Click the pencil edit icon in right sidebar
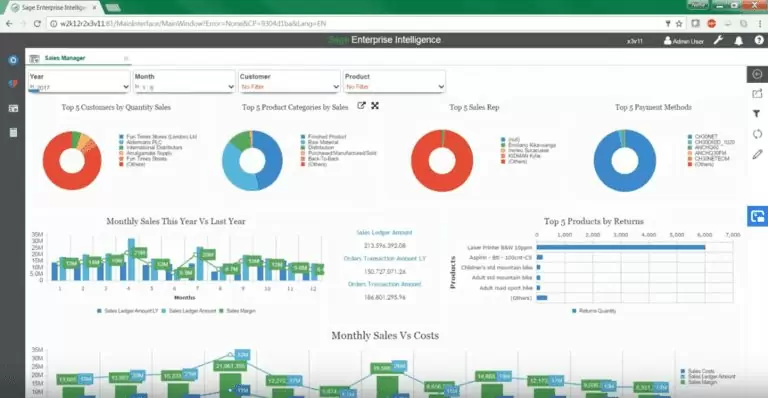 point(757,155)
